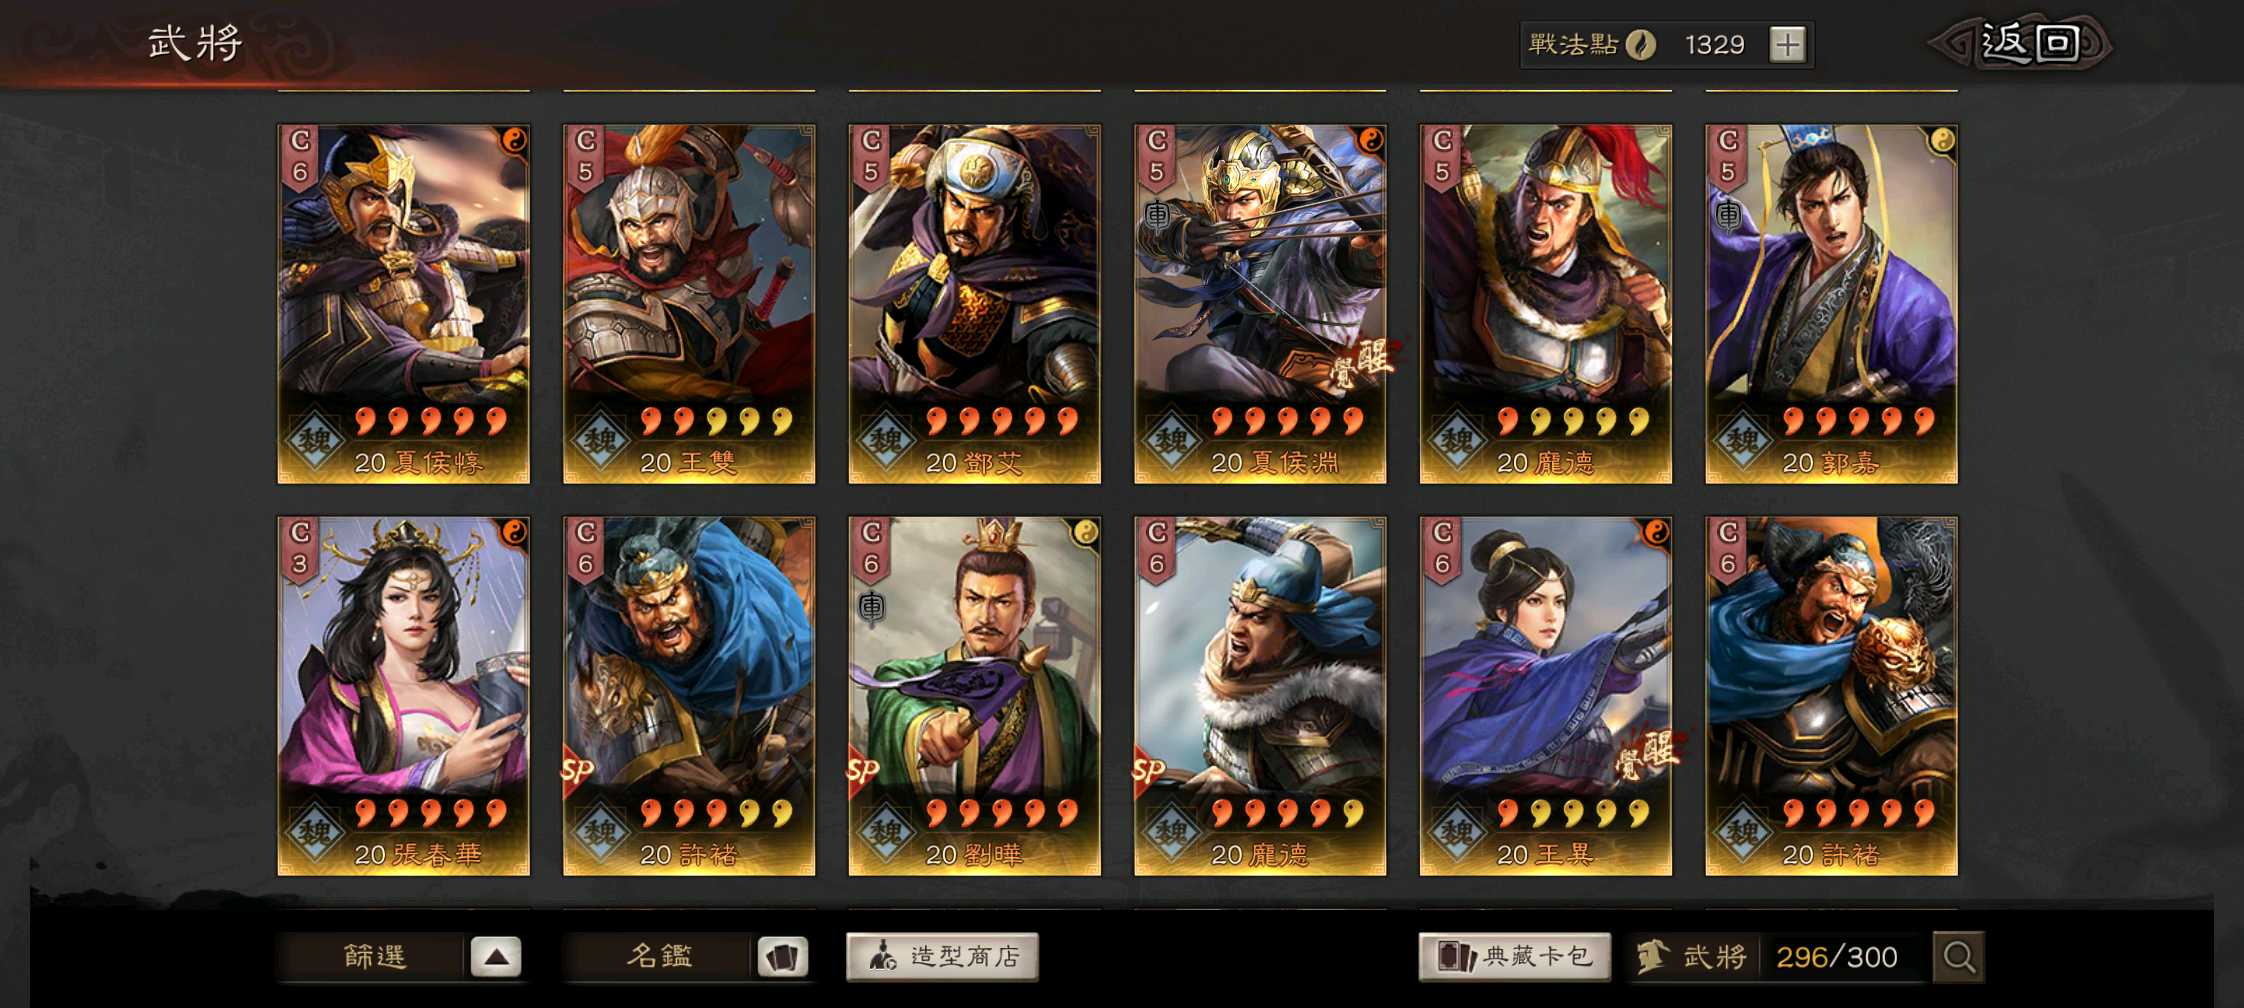This screenshot has width=2244, height=1008.
Task: Open the 篩選 filter menu
Action: (375, 957)
